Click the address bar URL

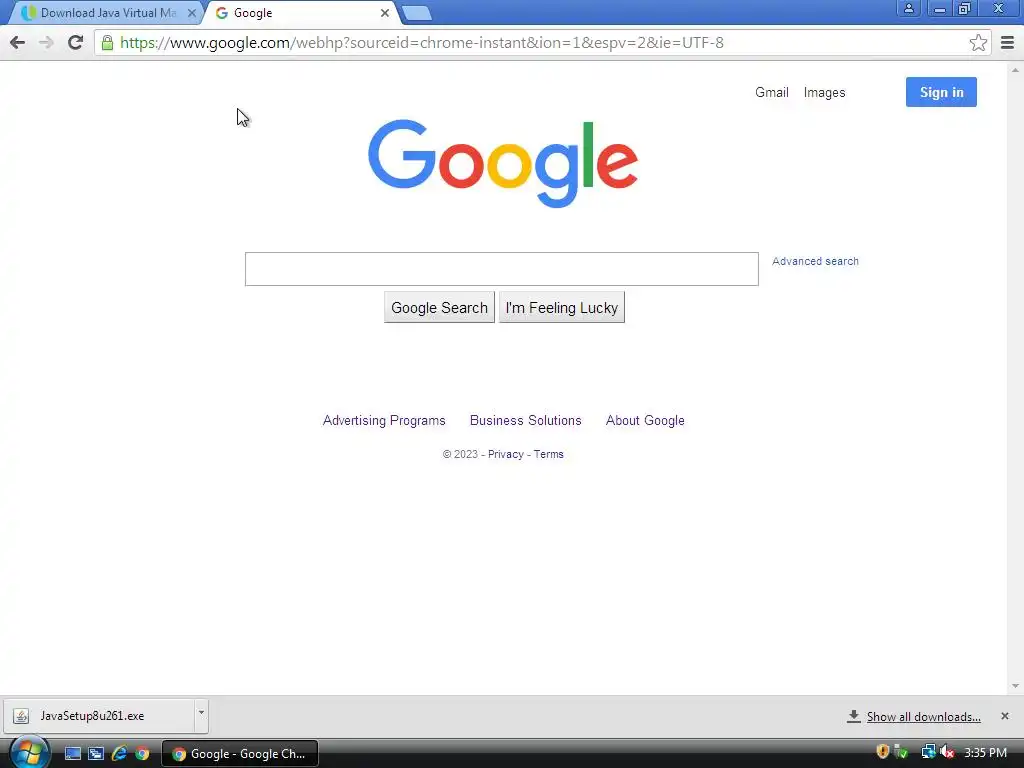click(x=422, y=43)
